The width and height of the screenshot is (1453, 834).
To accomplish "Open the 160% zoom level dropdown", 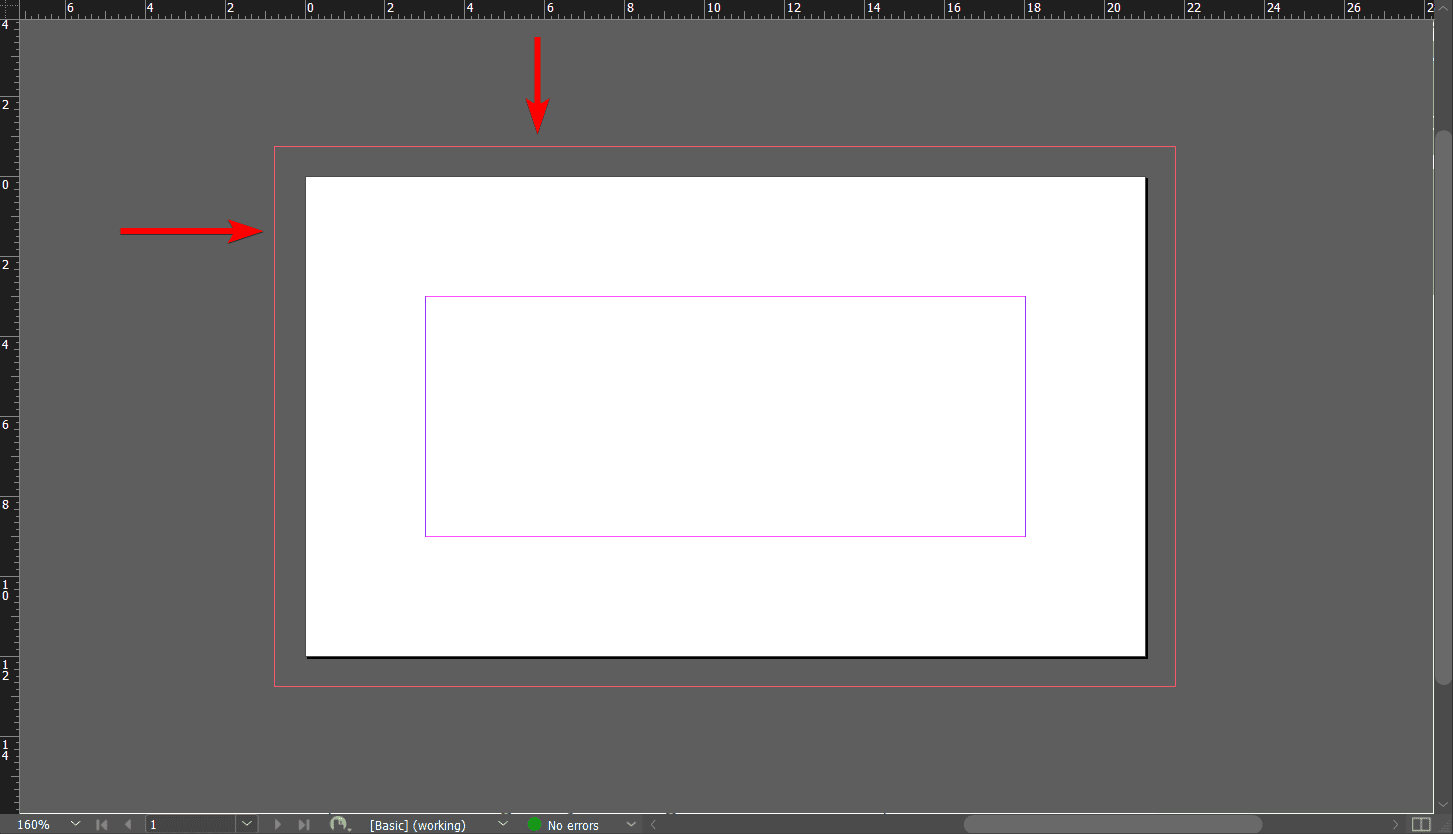I will point(76,824).
